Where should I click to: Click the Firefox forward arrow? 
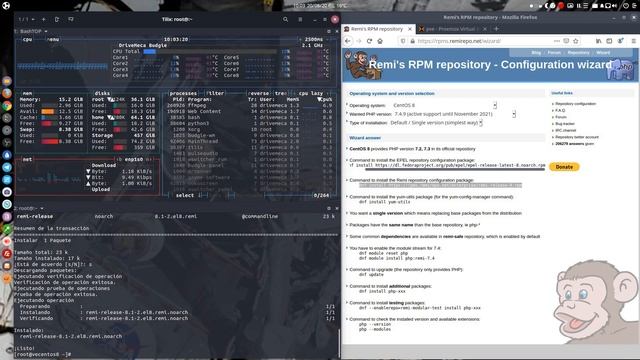click(x=358, y=41)
